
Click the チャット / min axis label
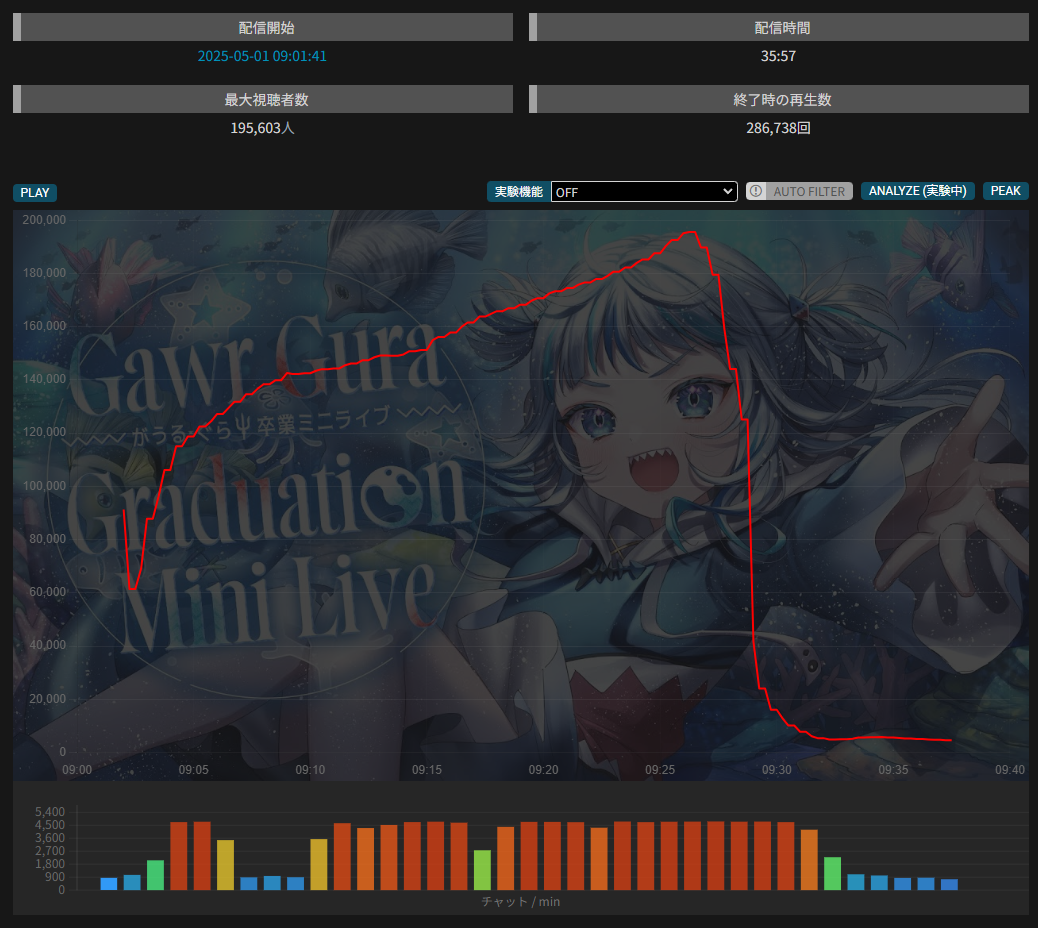click(520, 902)
